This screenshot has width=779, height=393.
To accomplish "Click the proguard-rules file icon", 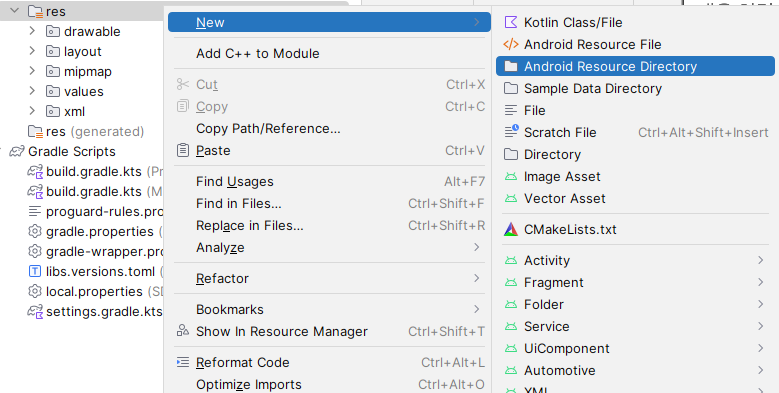I will [35, 212].
